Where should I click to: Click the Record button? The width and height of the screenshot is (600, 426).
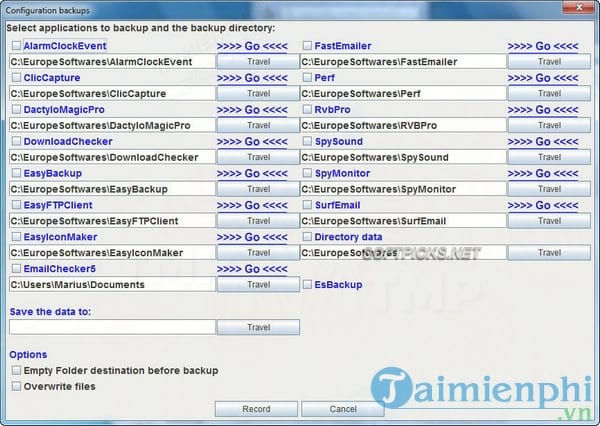[256, 409]
